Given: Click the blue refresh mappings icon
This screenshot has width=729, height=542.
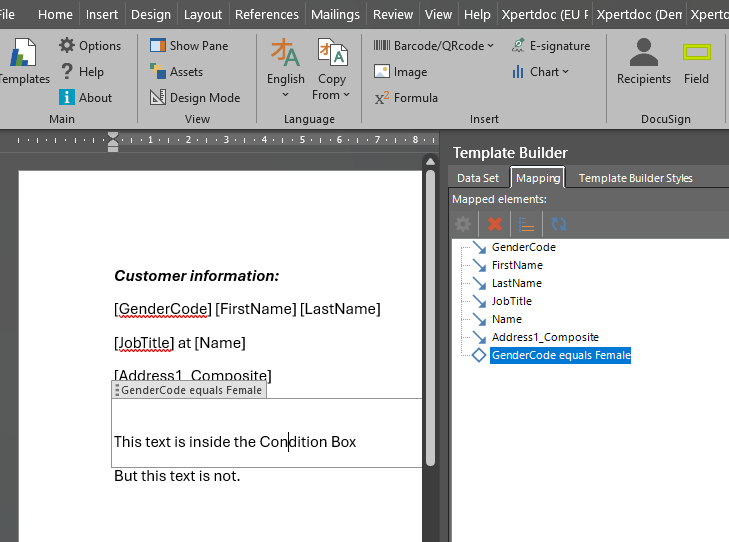Looking at the screenshot, I should pos(559,224).
